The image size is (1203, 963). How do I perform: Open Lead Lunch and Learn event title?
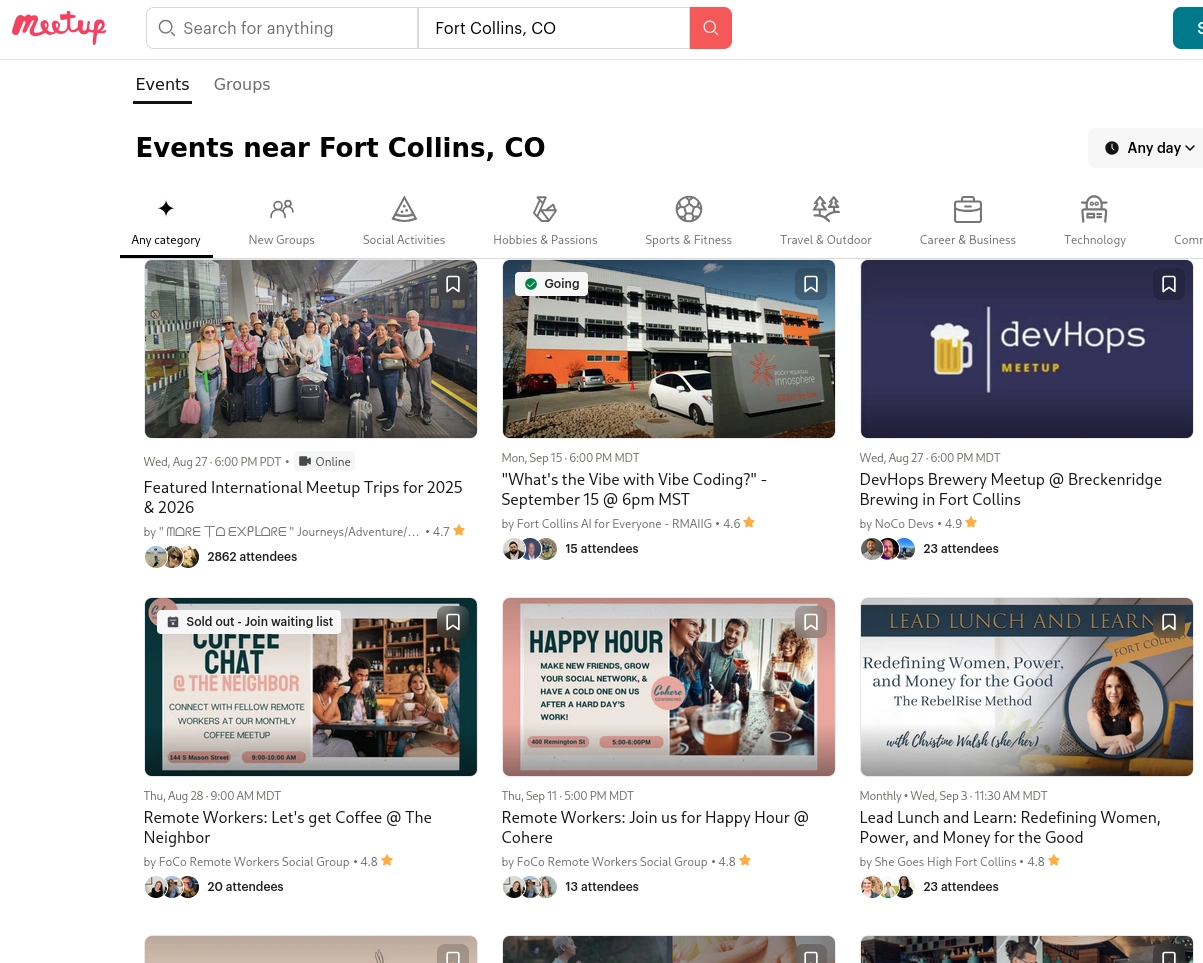tap(1010, 827)
